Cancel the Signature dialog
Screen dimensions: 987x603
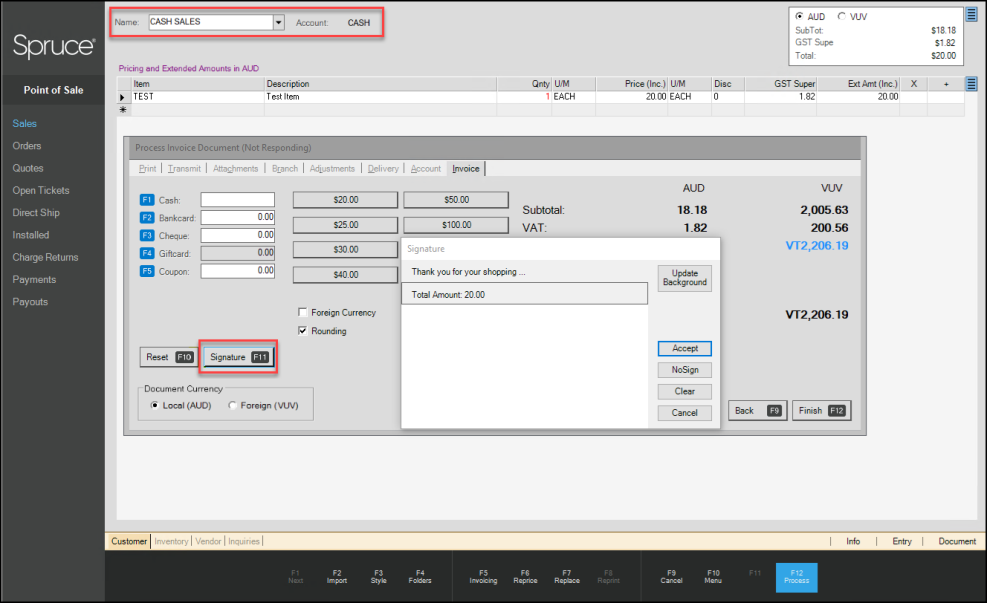coord(685,412)
